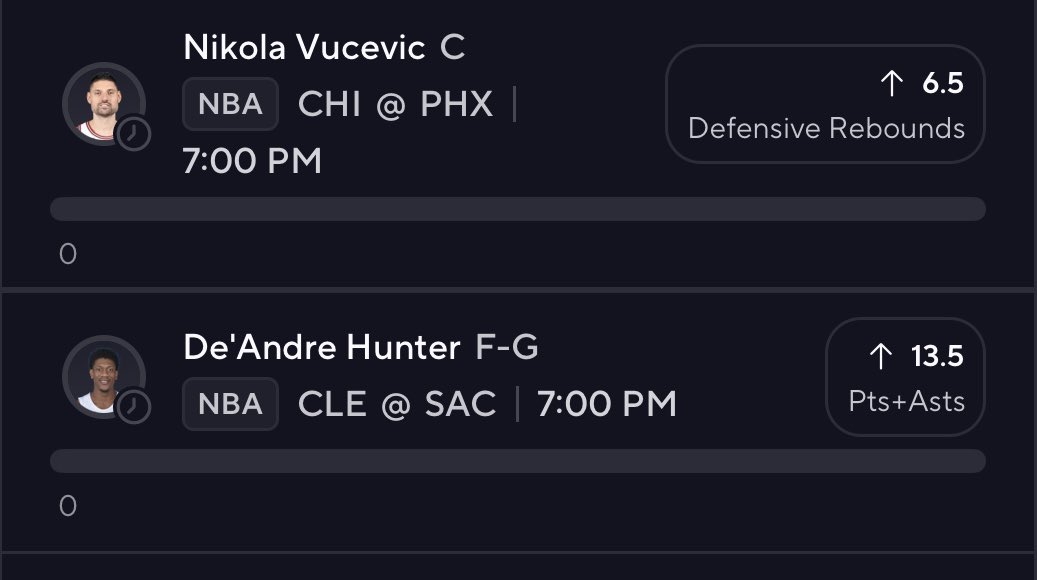Open De'Andre Hunter's player avatar

tap(104, 377)
